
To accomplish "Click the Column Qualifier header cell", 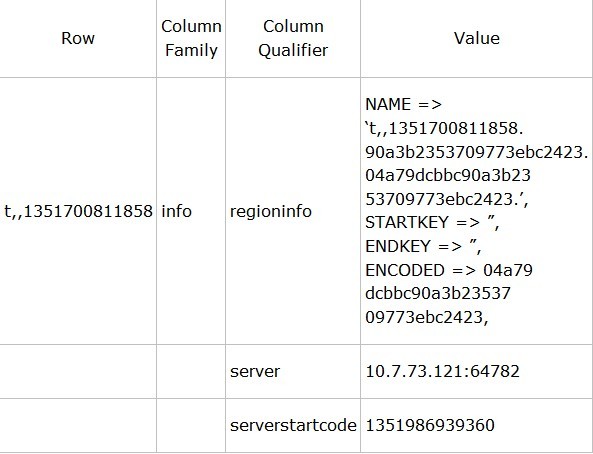I will pyautogui.click(x=293, y=38).
